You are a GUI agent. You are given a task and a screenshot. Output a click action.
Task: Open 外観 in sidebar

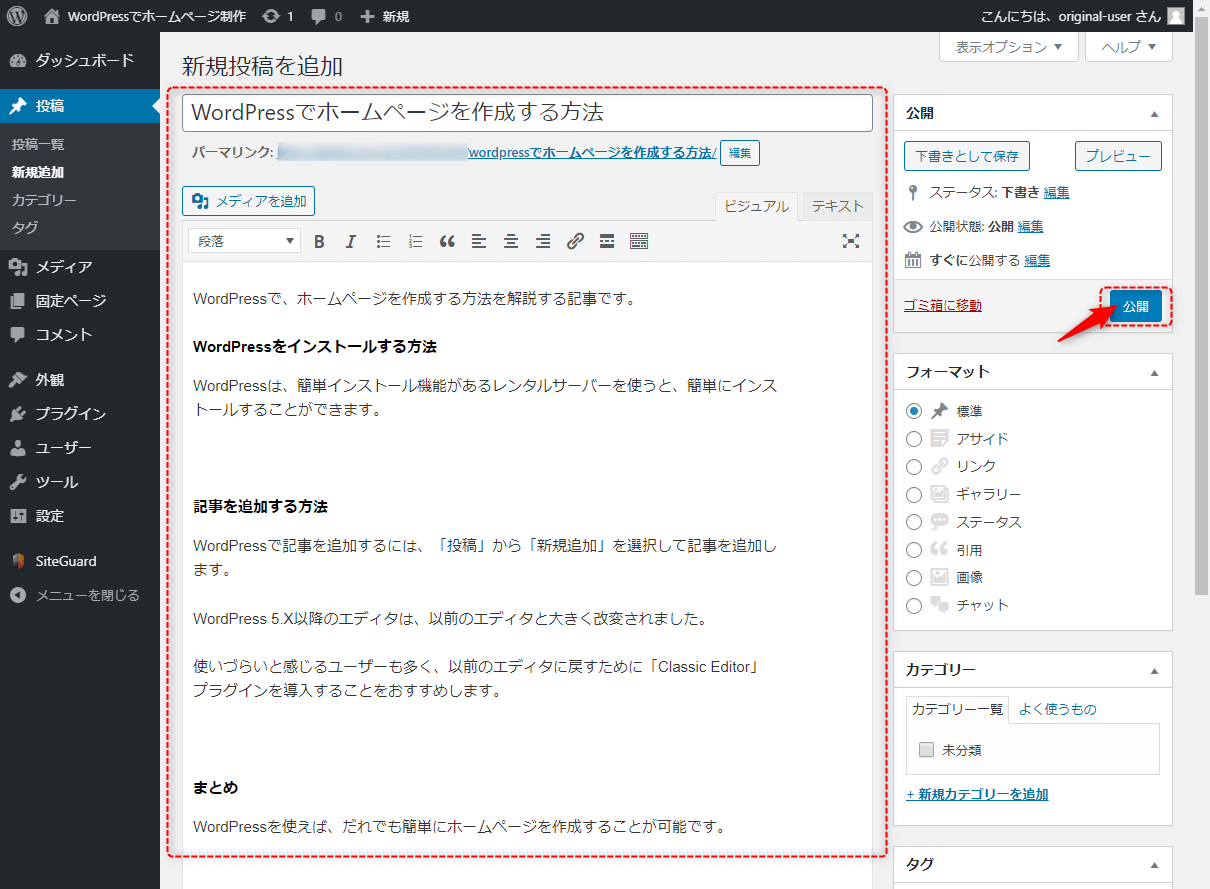coord(80,380)
